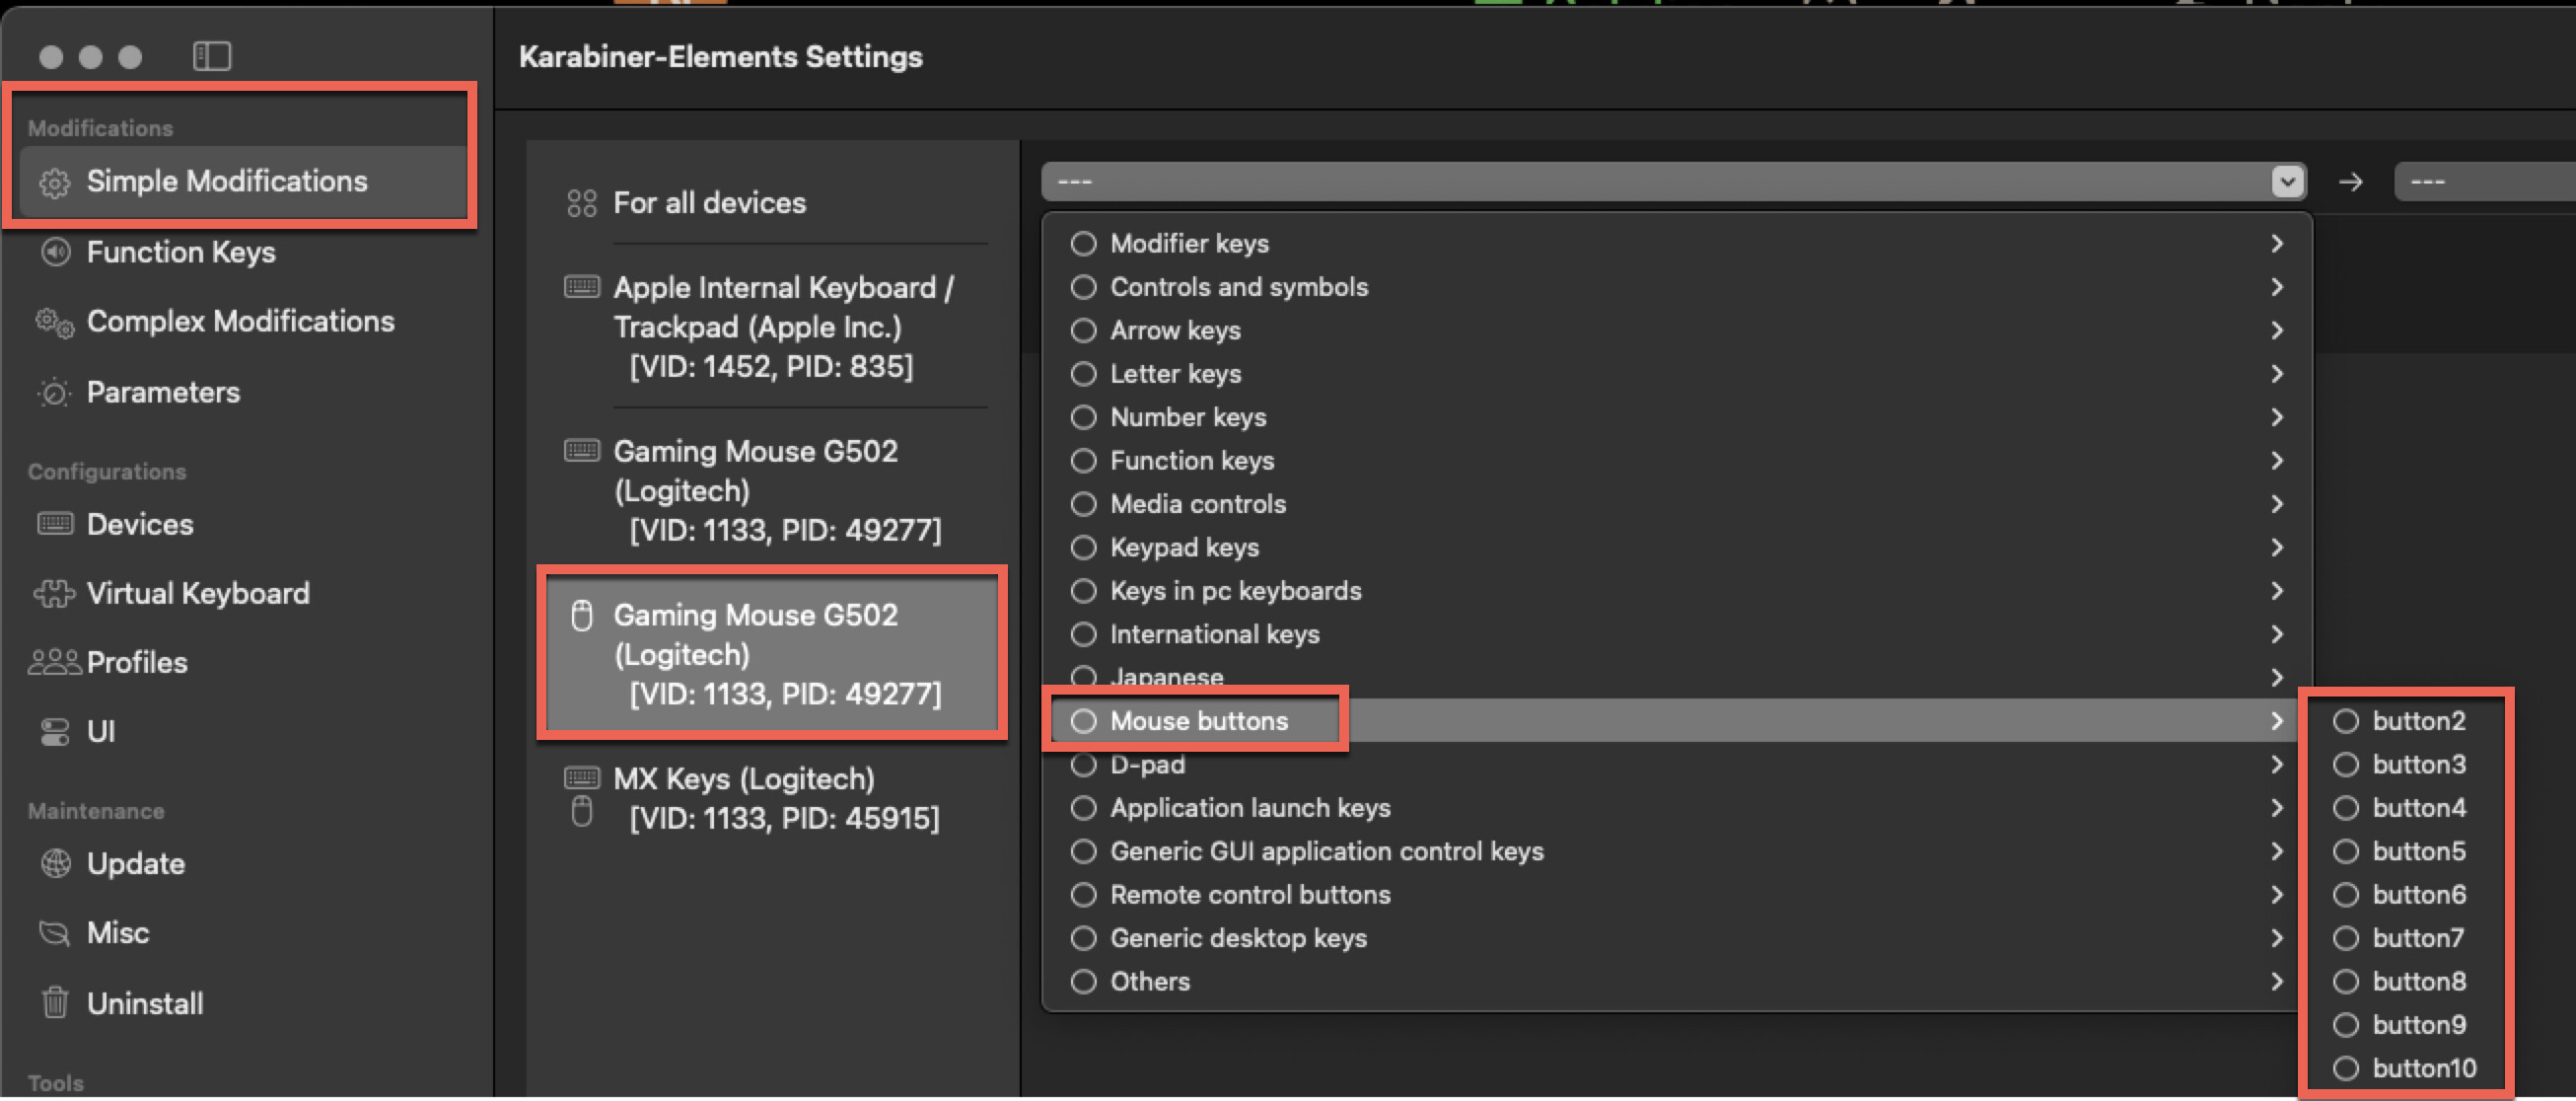Open the Devices configuration page
The width and height of the screenshot is (2576, 1101).
[x=139, y=524]
